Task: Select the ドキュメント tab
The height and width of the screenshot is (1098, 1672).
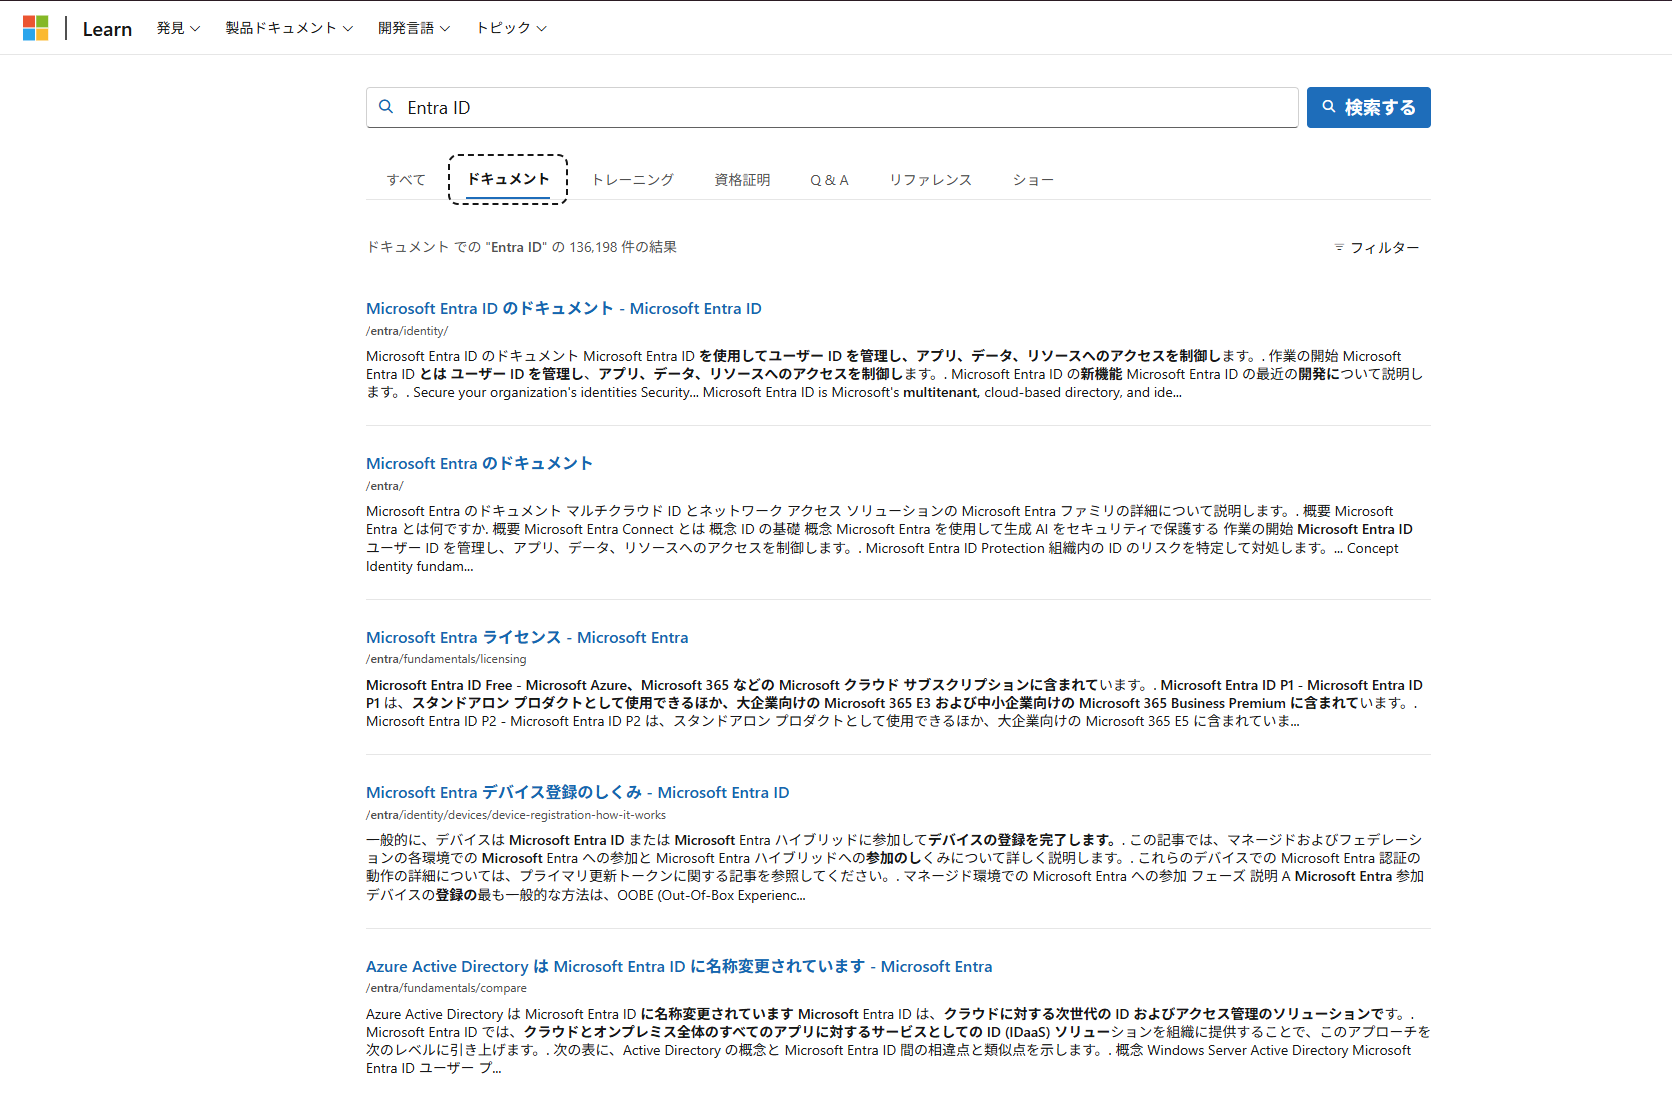Action: [x=508, y=179]
